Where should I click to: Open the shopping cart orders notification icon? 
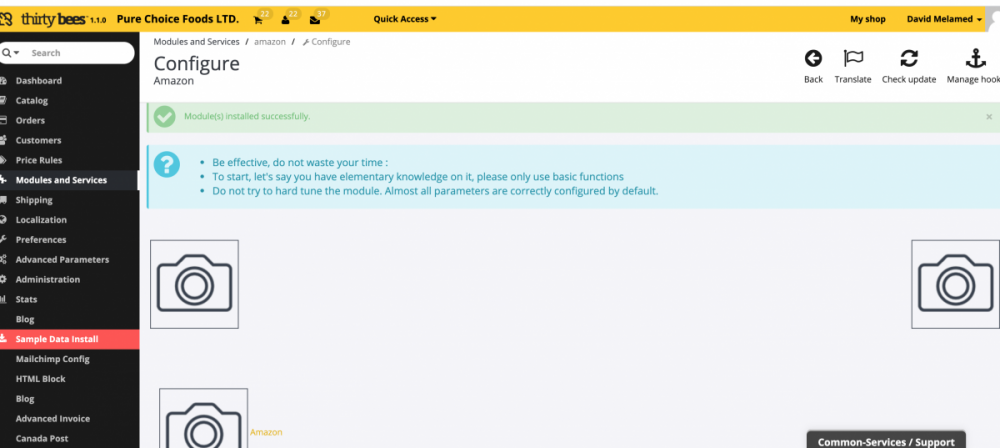point(258,19)
